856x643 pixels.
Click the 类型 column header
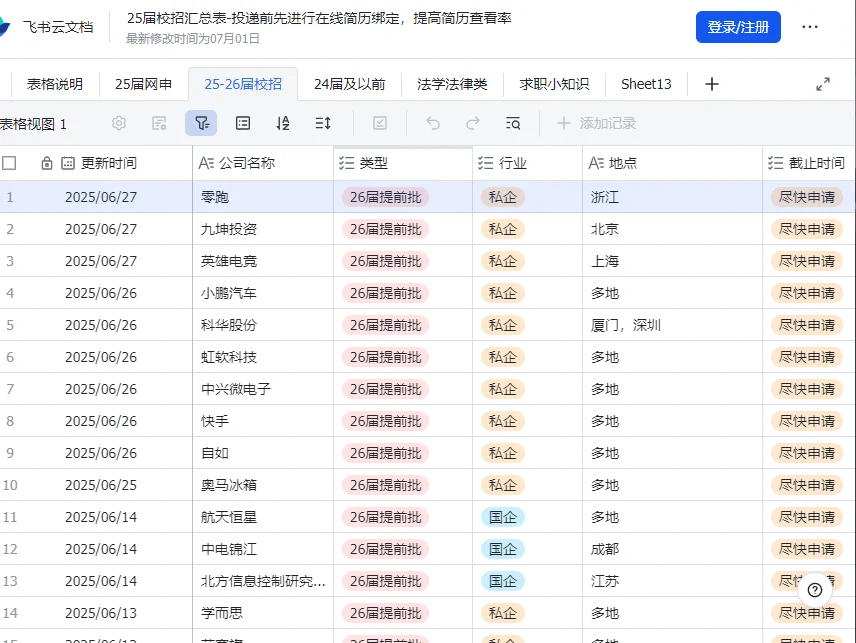pyautogui.click(x=403, y=163)
